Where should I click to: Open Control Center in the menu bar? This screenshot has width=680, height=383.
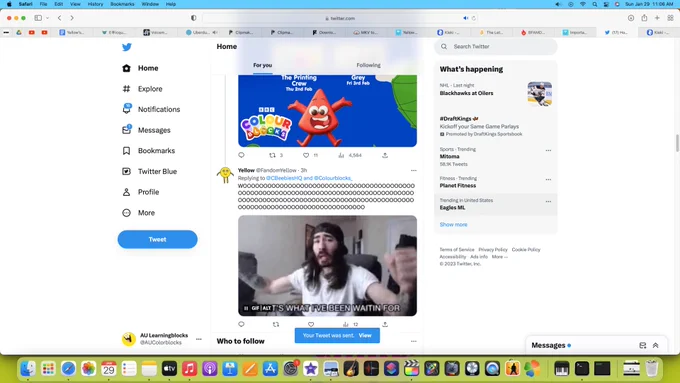pos(605,4)
